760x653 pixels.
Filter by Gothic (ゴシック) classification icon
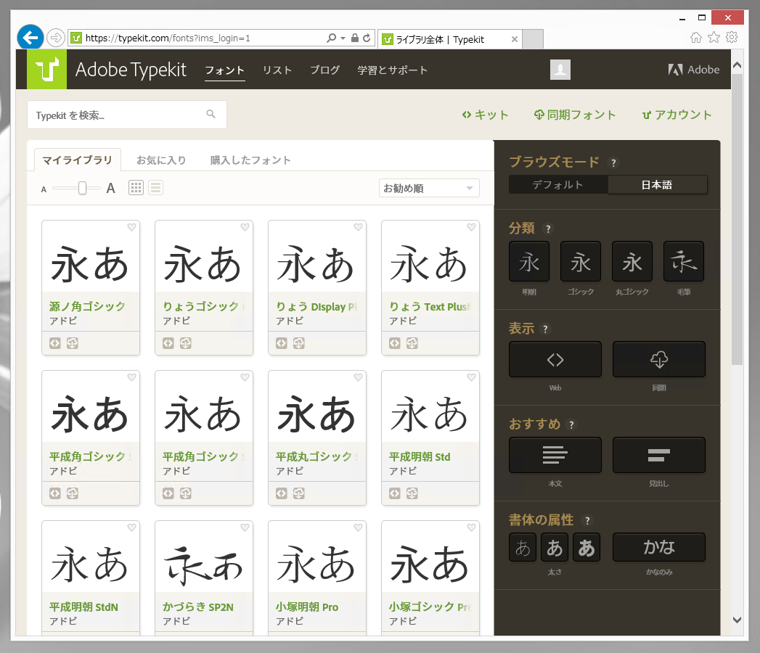click(580, 262)
